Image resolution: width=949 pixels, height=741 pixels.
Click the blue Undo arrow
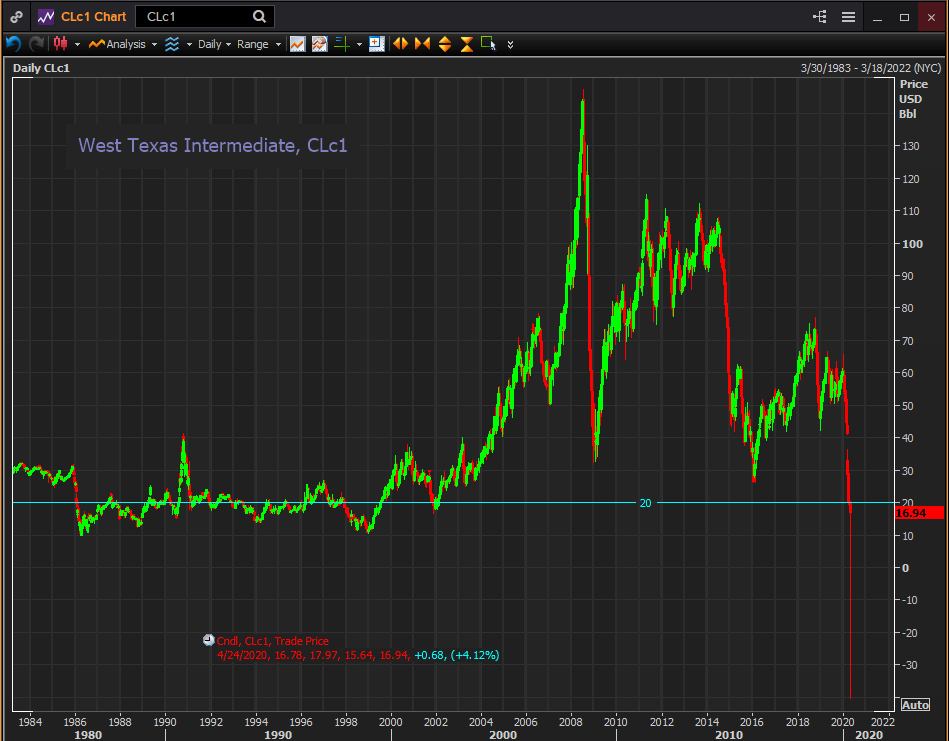point(13,44)
